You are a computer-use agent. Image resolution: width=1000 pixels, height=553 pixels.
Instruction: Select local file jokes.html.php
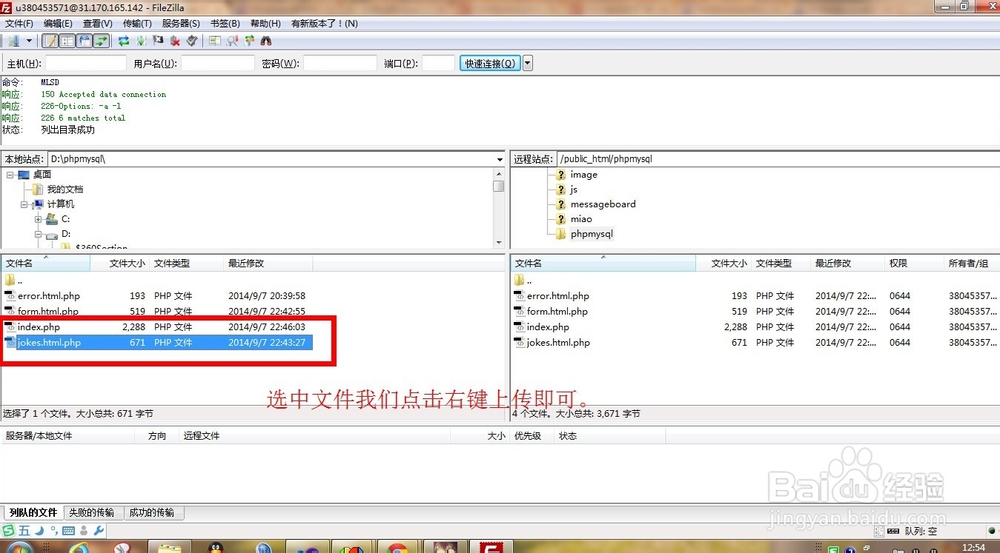point(49,343)
